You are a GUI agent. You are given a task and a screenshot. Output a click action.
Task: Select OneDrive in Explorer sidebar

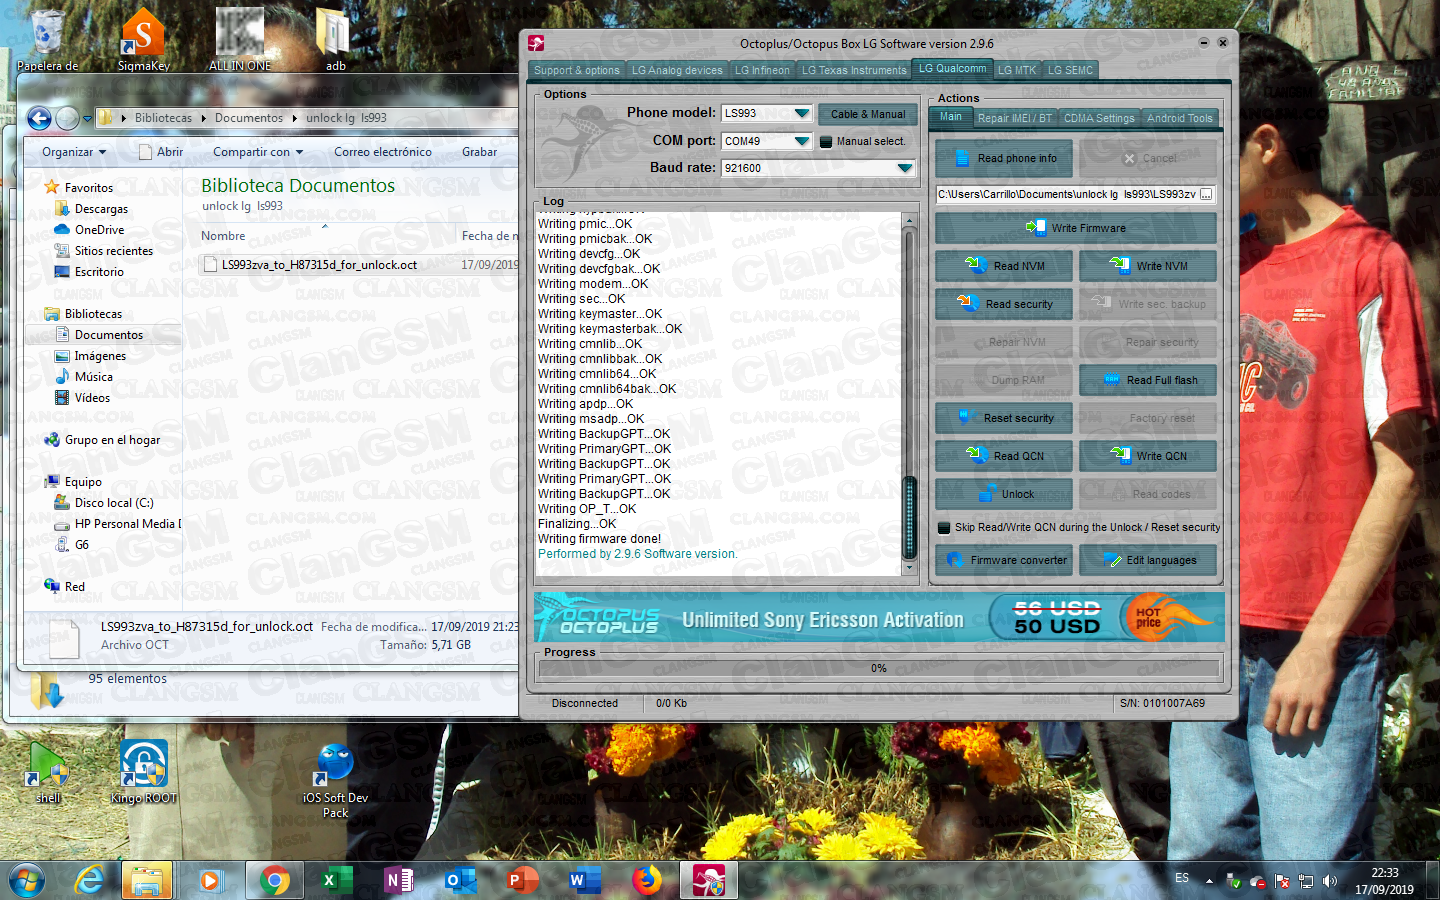click(x=99, y=230)
